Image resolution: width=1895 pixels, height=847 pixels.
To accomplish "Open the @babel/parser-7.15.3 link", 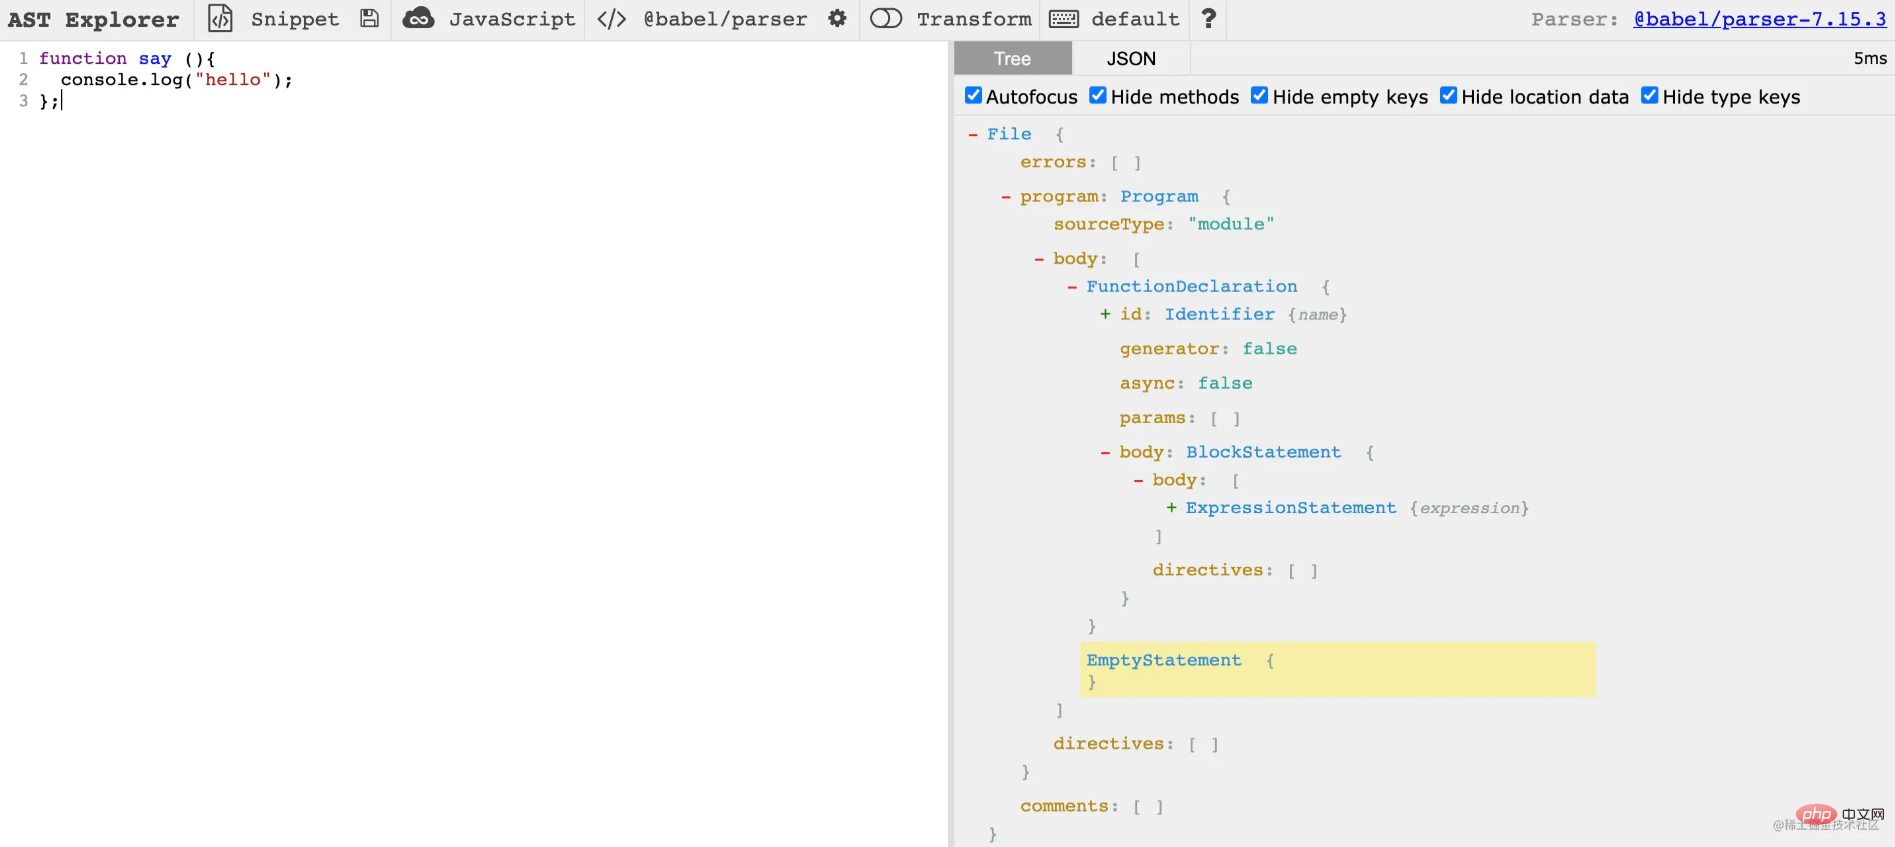I will tap(1759, 19).
